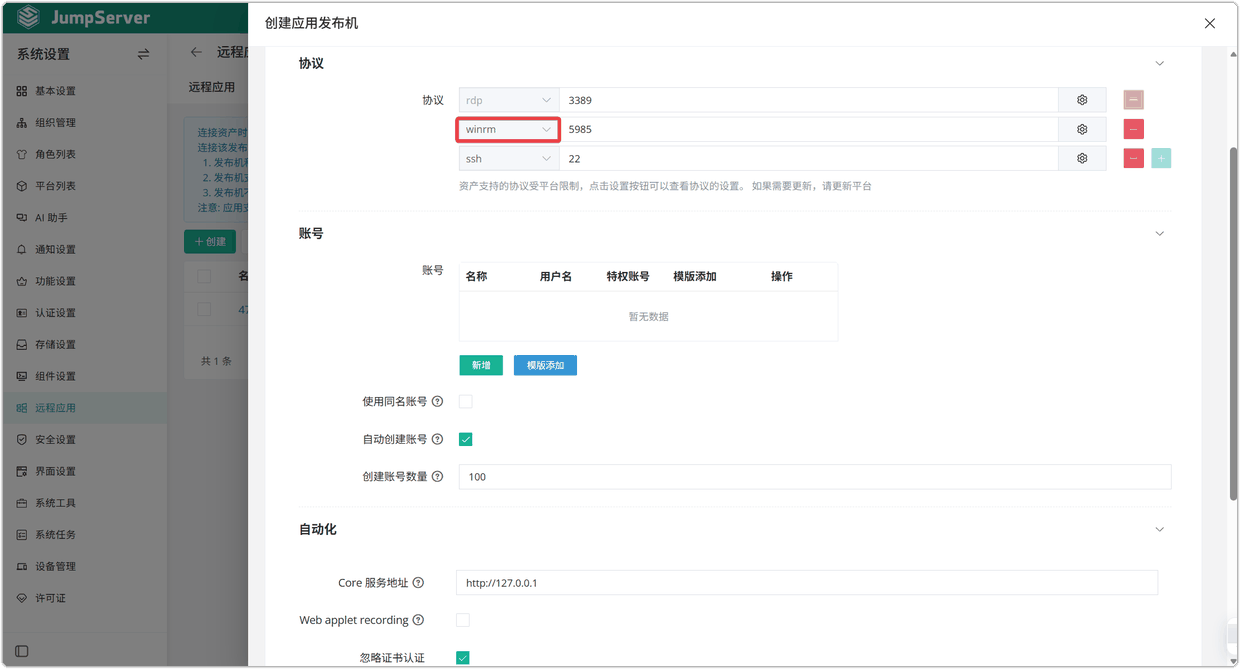Click the dialog vertical scrollbar
Screen dimensions: 1240x669
click(1233, 322)
